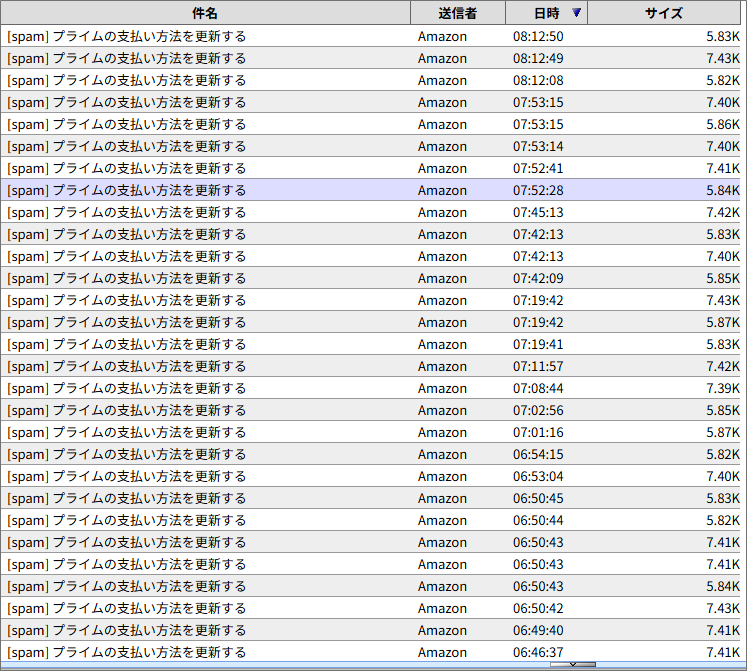Select the message received at 06:54:15
Screen dimensions: 747x671
[x=371, y=454]
